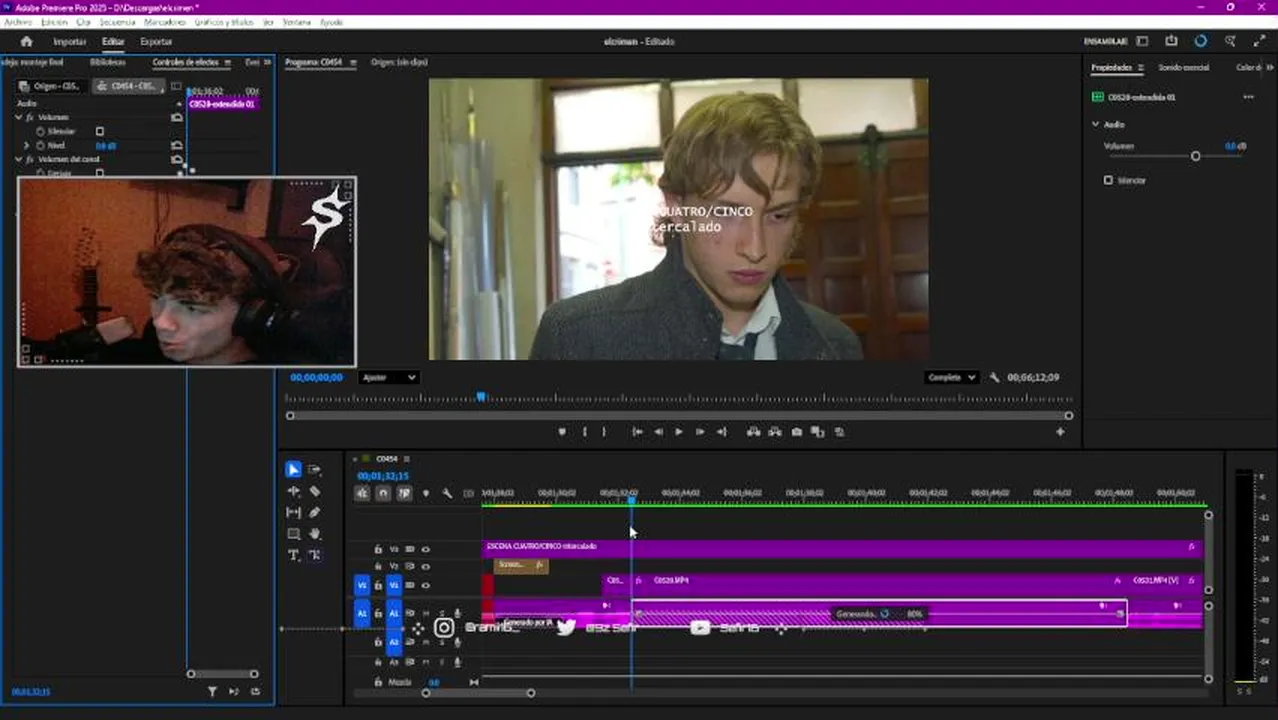Toggle A1 source patching button
Image resolution: width=1278 pixels, height=720 pixels.
pyautogui.click(x=362, y=613)
